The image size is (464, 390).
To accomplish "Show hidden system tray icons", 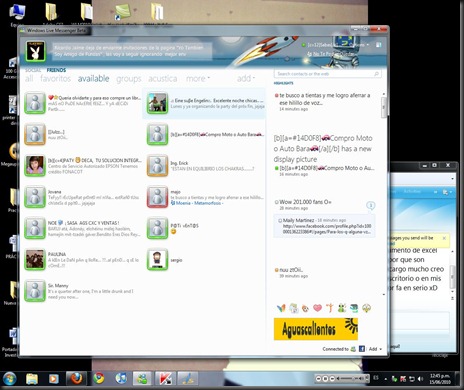I will pyautogui.click(x=386, y=379).
